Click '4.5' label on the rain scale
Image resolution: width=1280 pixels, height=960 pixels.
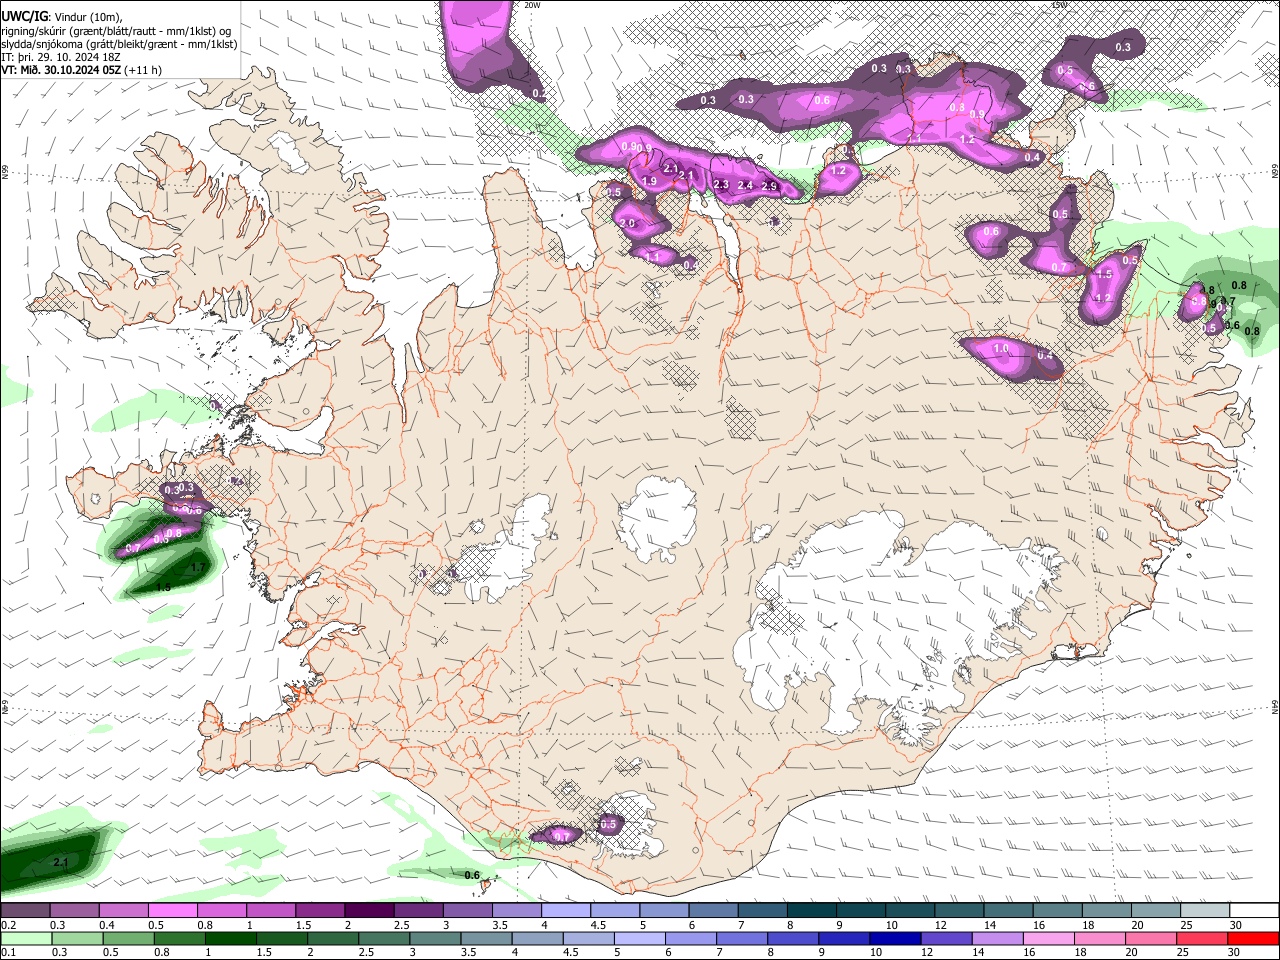pos(572,953)
